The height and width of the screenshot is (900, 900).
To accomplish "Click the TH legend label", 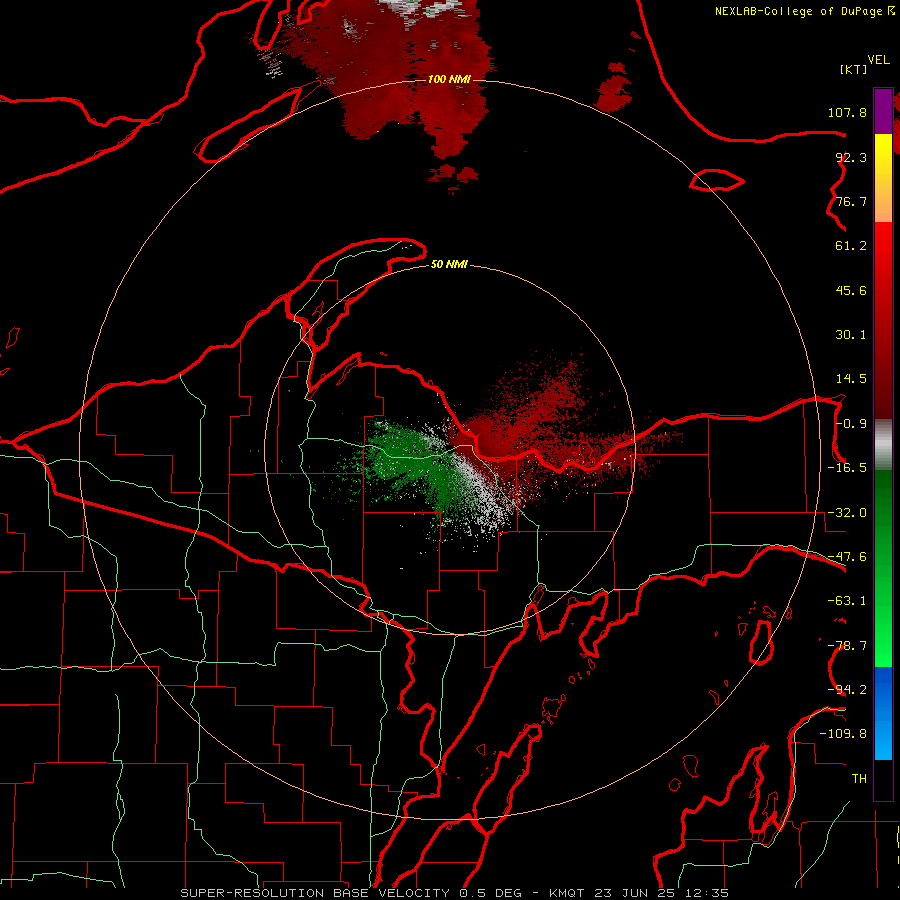I will pyautogui.click(x=859, y=779).
